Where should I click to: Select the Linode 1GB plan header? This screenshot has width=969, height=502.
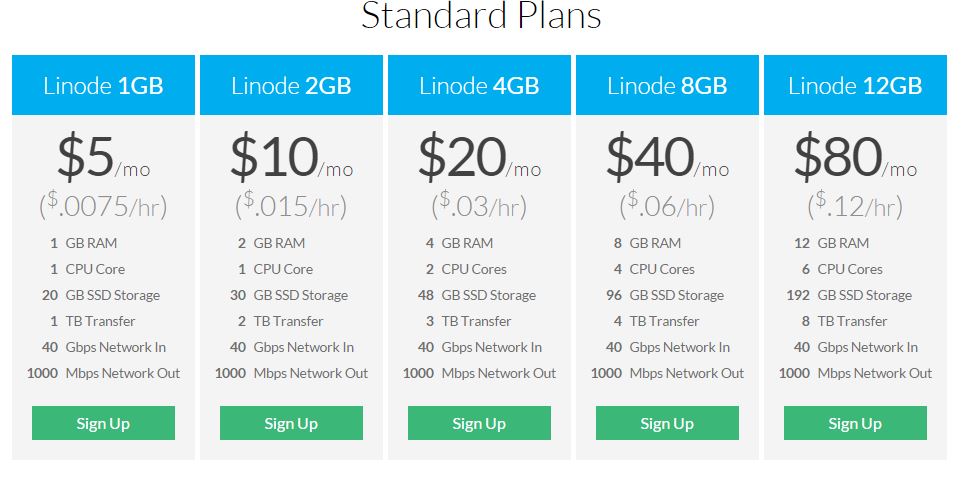coord(103,85)
